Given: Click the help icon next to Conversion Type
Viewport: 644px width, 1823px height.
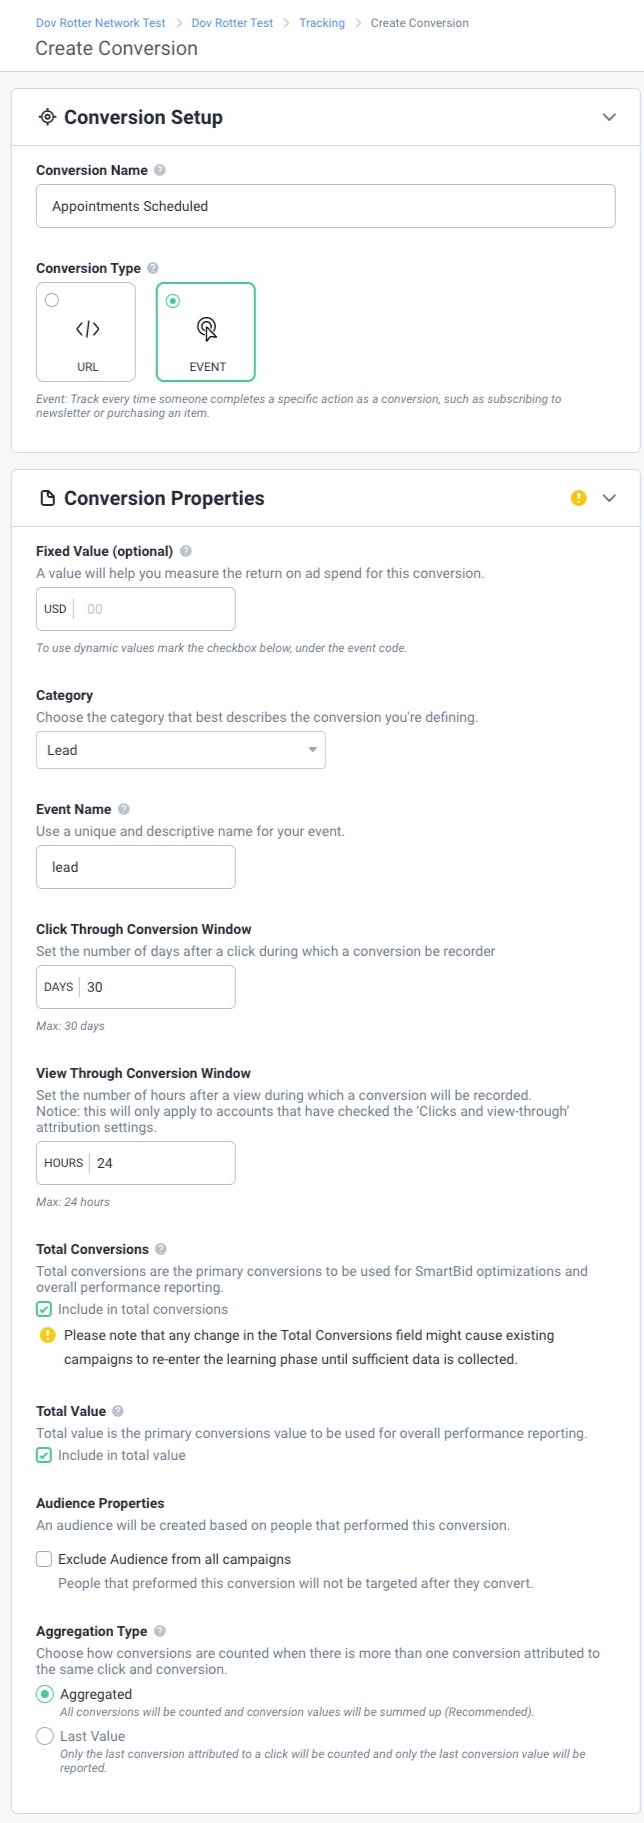Looking at the screenshot, I should [x=153, y=268].
